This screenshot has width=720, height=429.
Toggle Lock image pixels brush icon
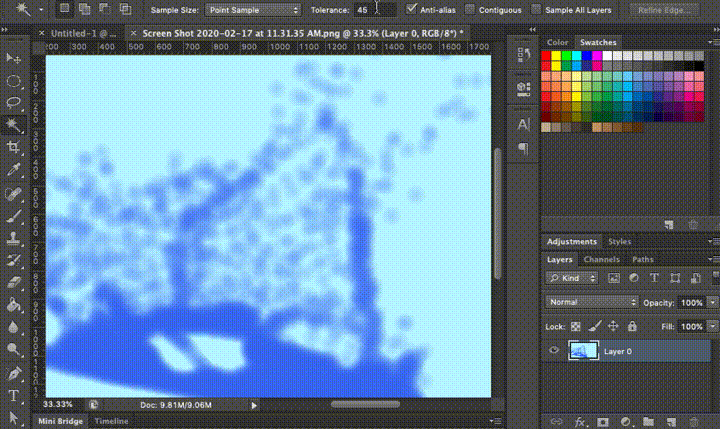595,327
